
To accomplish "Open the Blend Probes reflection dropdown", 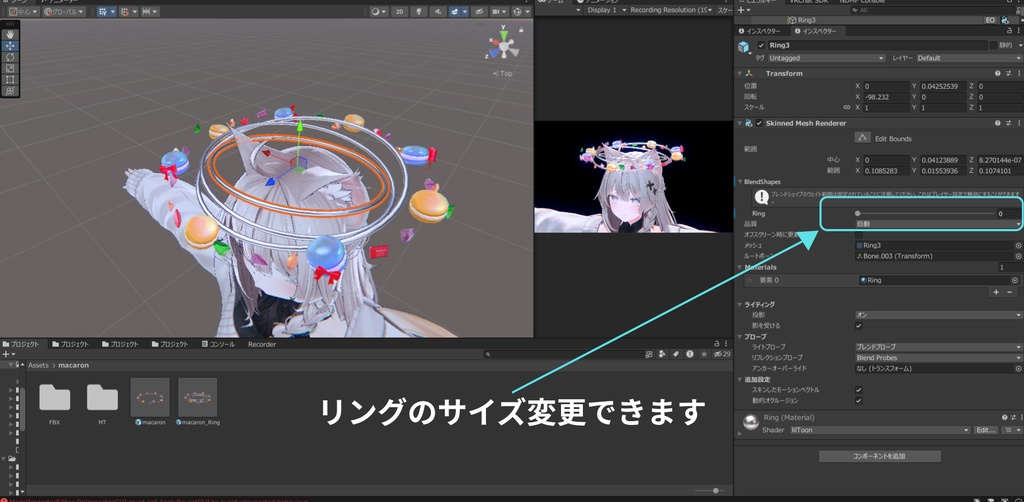I will click(938, 358).
